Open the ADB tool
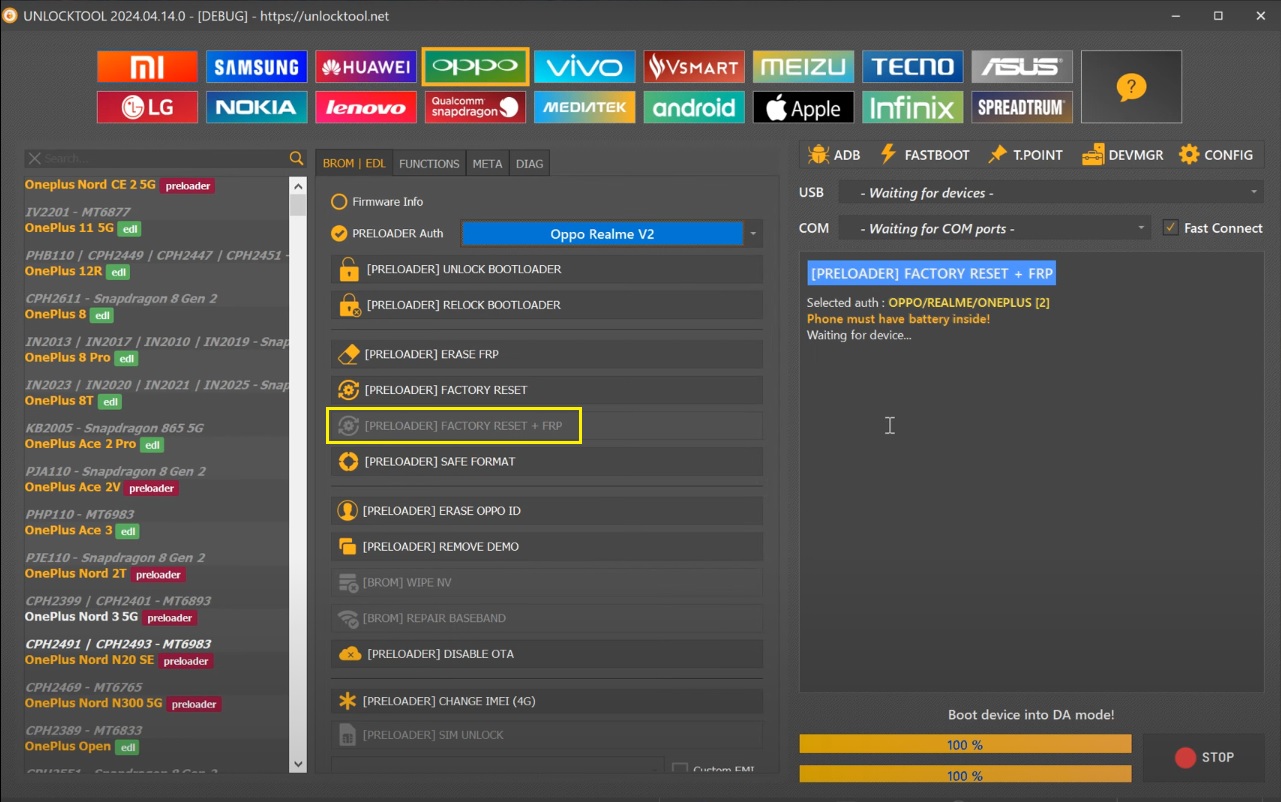The image size is (1281, 802). coord(834,155)
